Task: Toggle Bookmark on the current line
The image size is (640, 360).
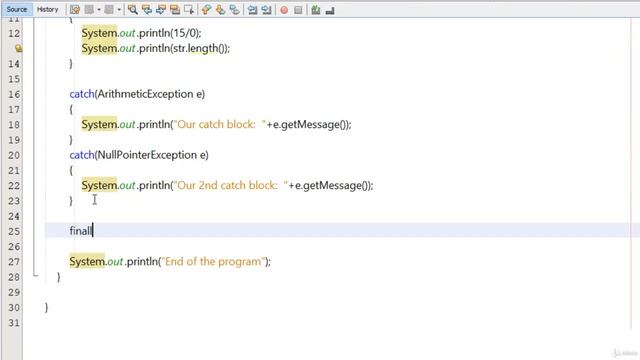Action: click(x=234, y=10)
